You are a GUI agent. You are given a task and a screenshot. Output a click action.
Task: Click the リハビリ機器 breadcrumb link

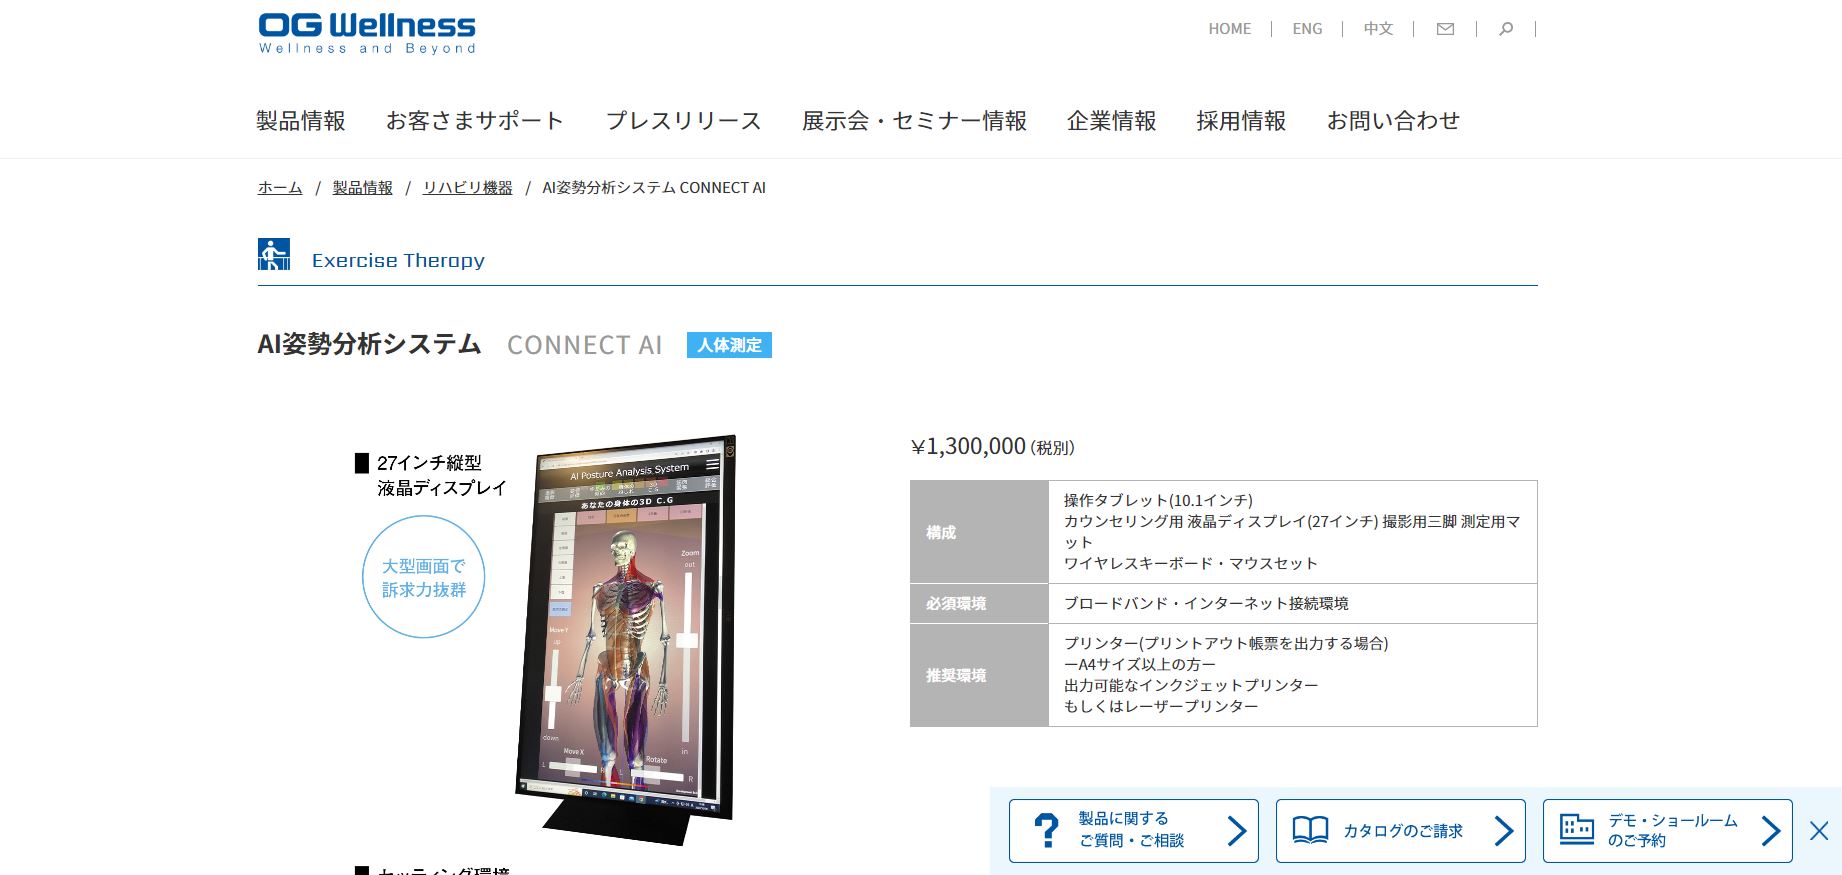(468, 188)
